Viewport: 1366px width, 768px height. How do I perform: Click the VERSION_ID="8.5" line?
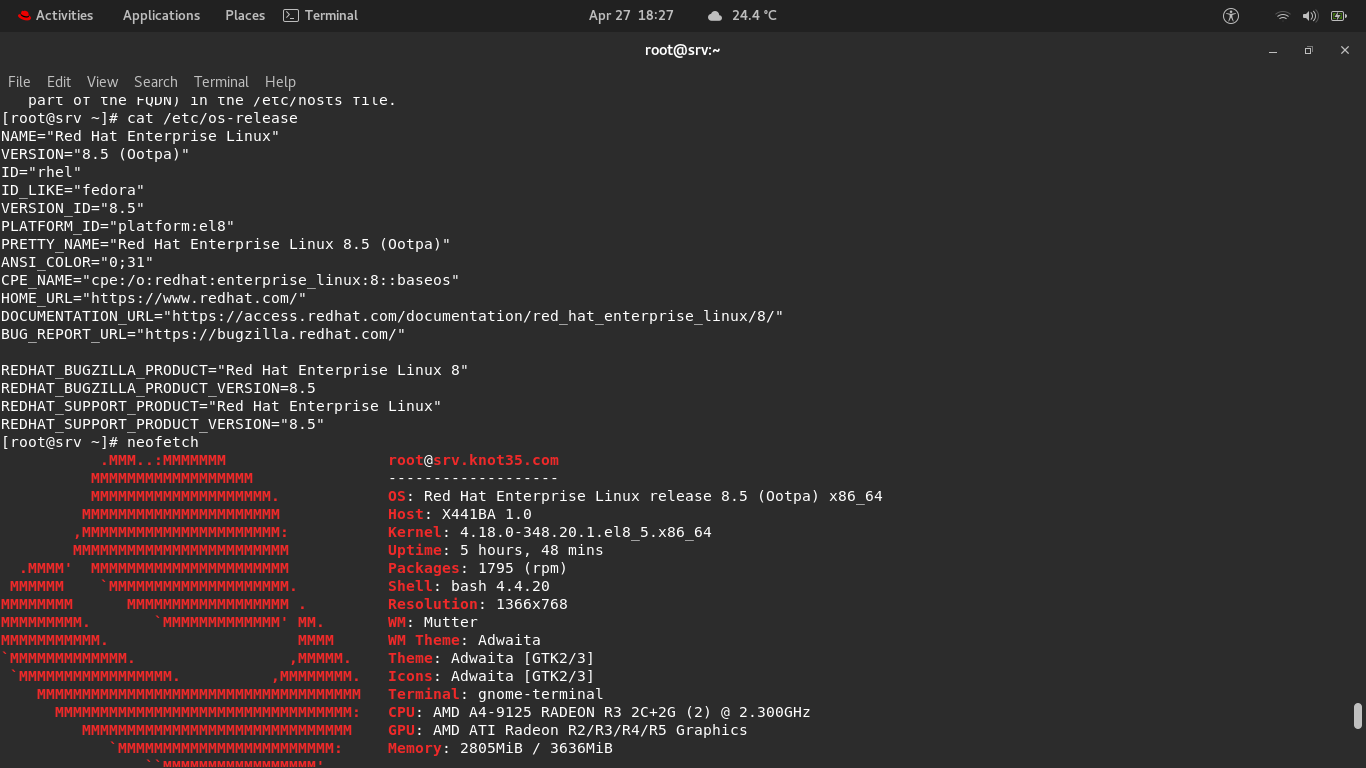(x=73, y=208)
